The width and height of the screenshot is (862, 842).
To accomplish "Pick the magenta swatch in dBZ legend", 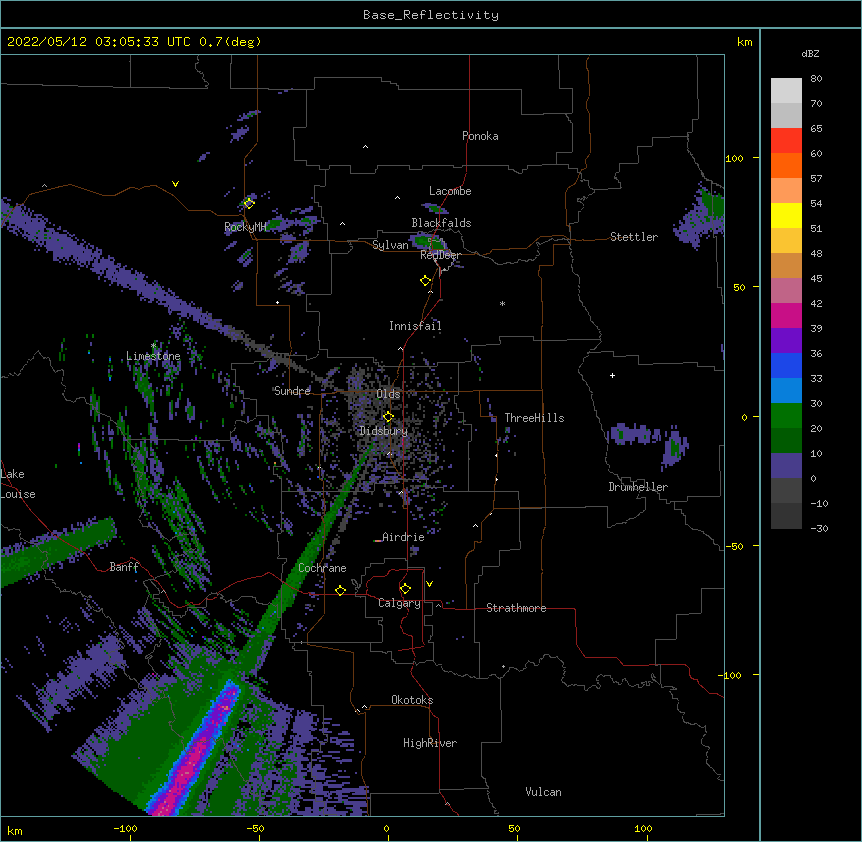I will tap(786, 315).
